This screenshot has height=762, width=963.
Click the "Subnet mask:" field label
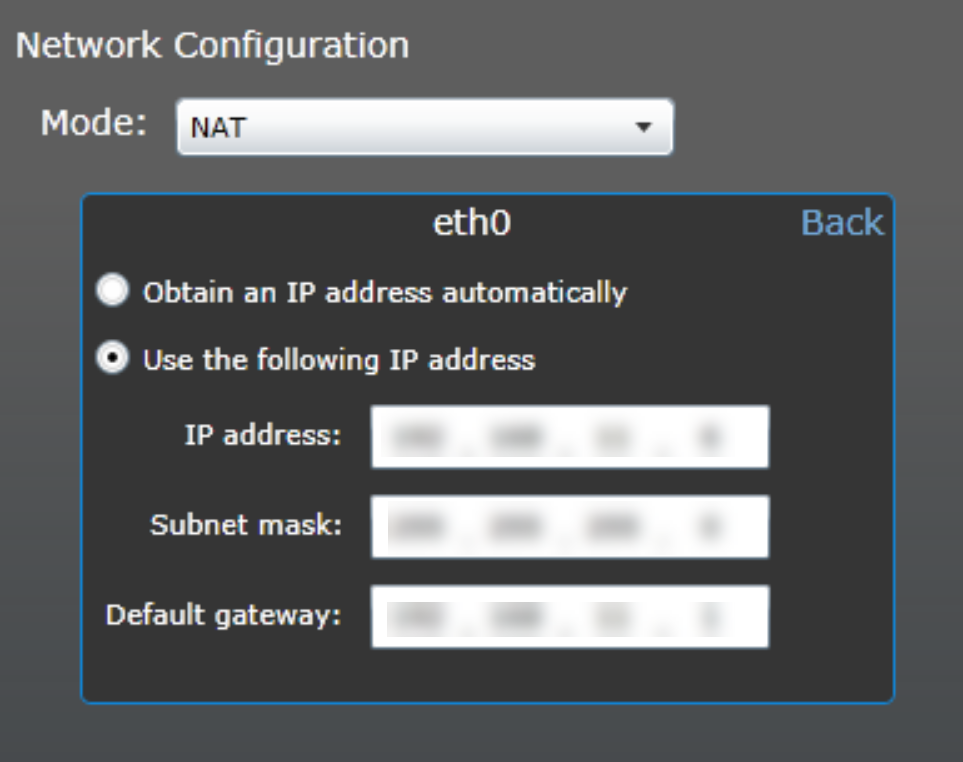click(x=246, y=525)
